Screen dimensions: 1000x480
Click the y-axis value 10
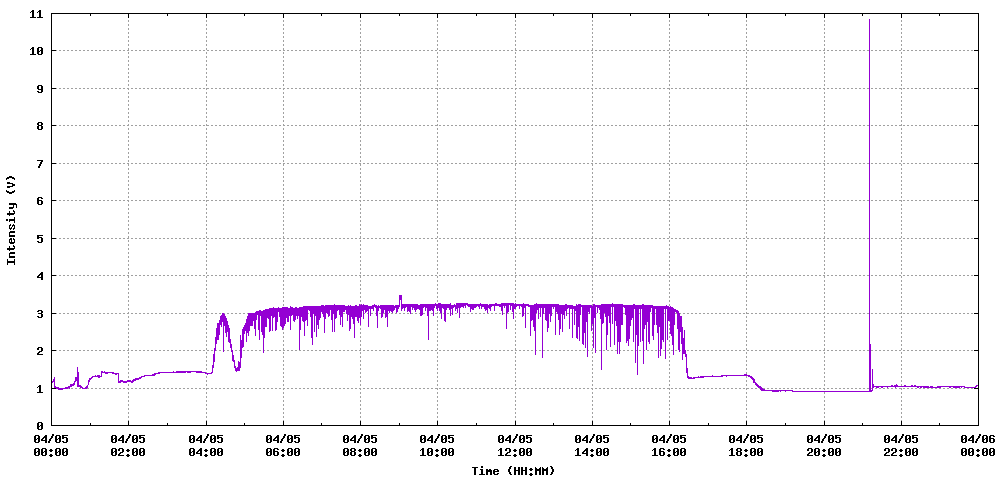click(x=36, y=51)
